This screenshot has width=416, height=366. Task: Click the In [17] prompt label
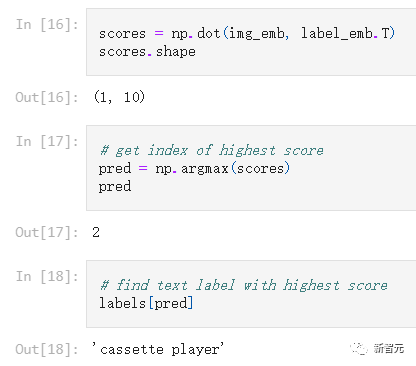(47, 141)
